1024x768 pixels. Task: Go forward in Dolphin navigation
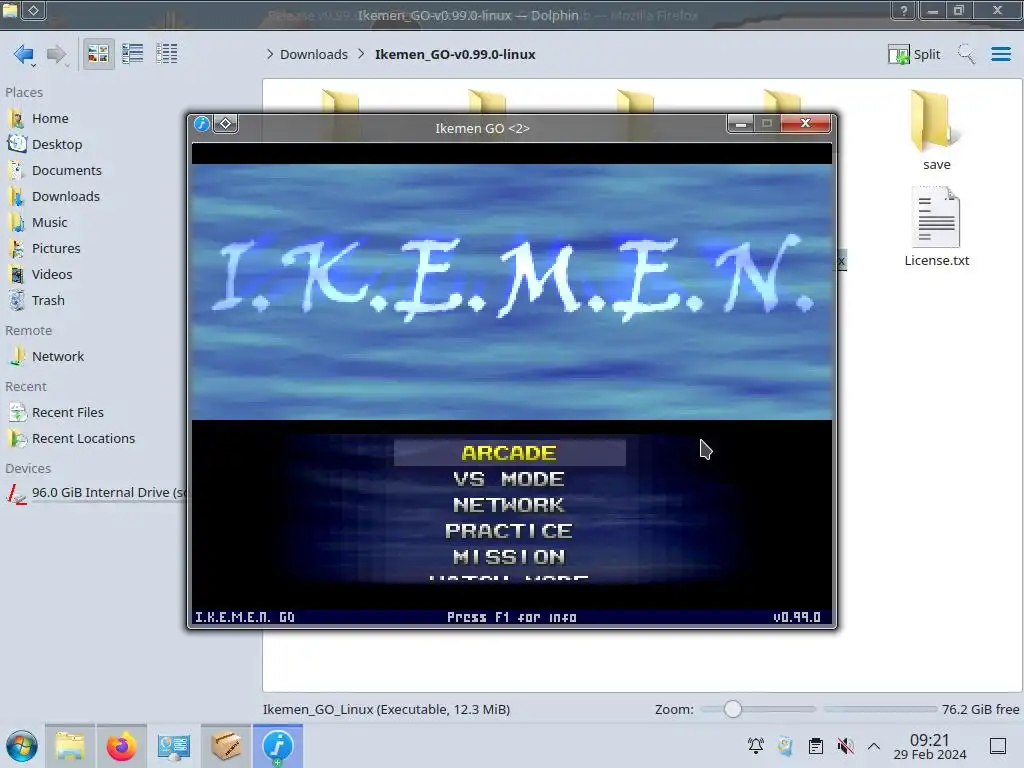pyautogui.click(x=57, y=54)
